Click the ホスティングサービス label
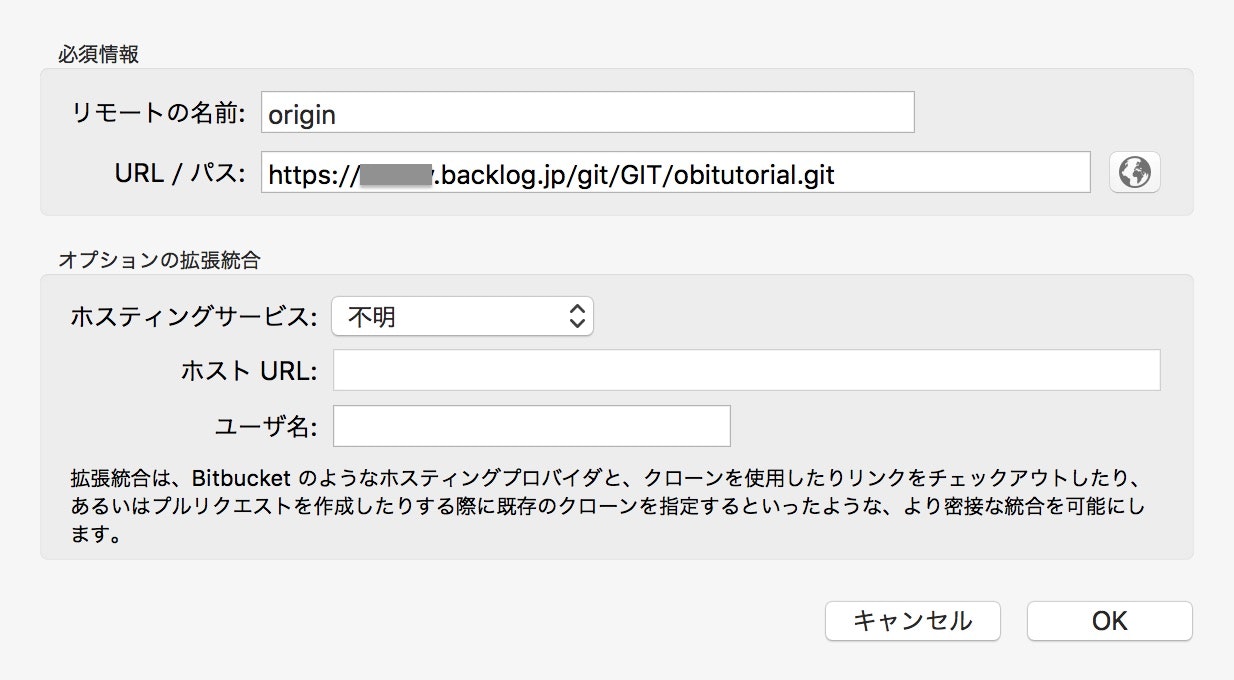Screen dimensions: 1234x680 195,318
